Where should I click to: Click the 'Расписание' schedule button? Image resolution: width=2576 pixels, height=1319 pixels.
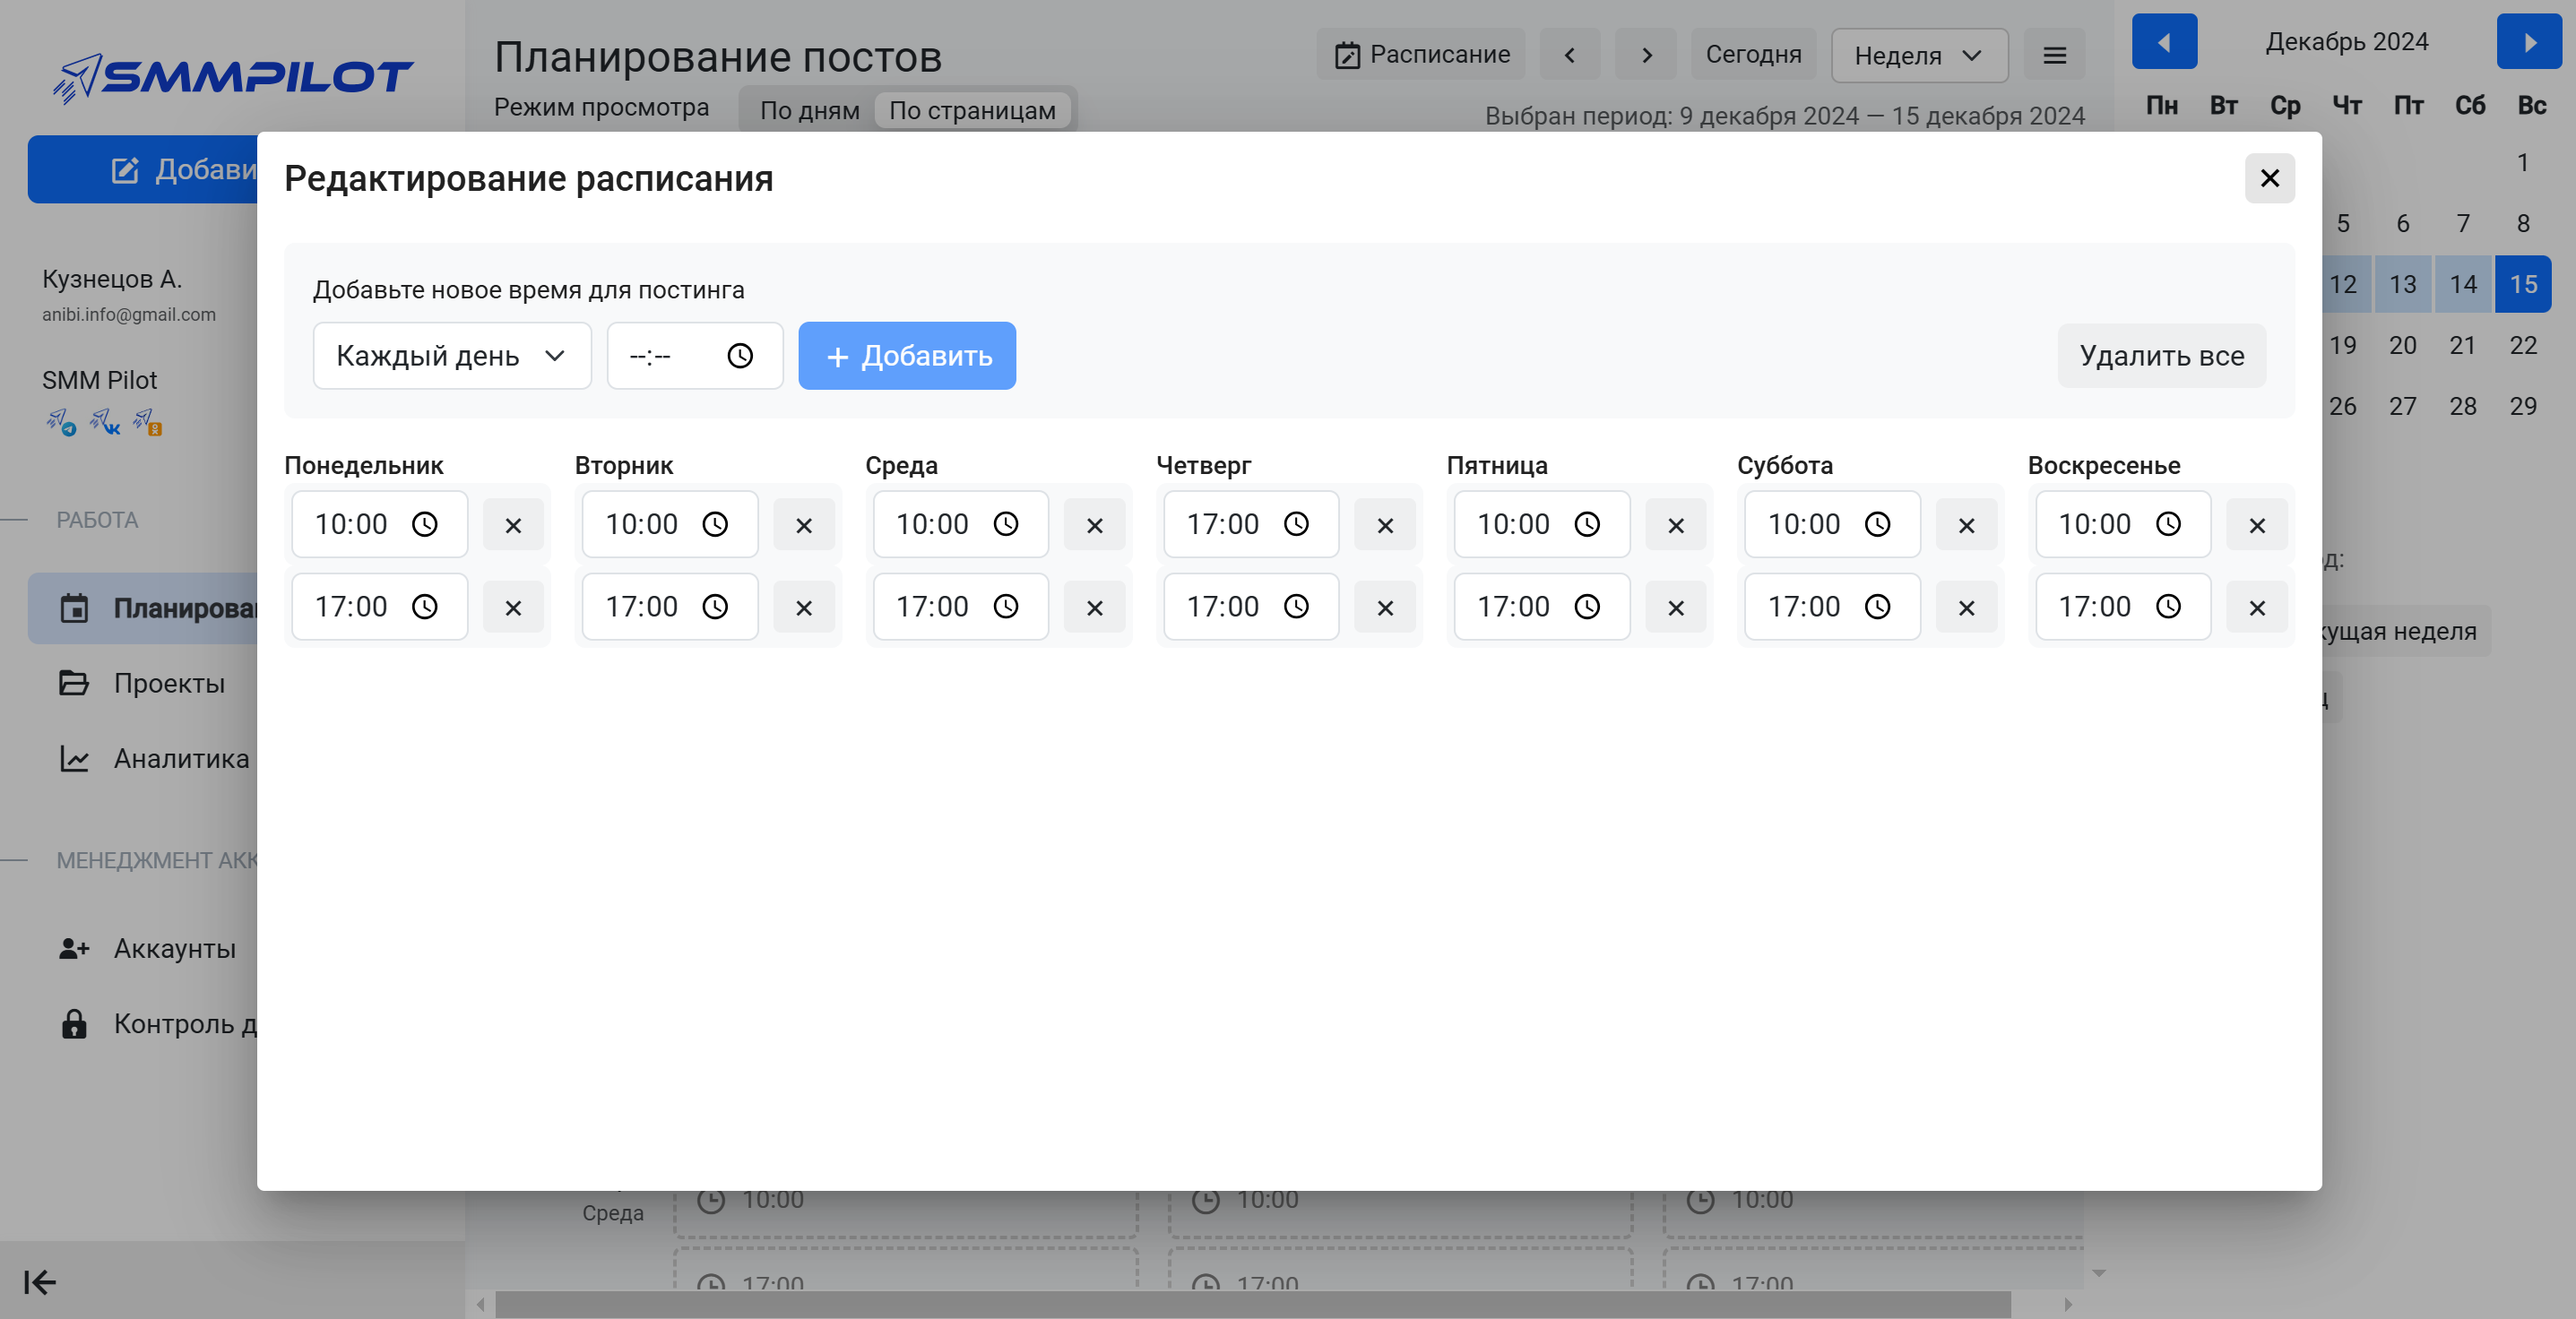pyautogui.click(x=1421, y=55)
